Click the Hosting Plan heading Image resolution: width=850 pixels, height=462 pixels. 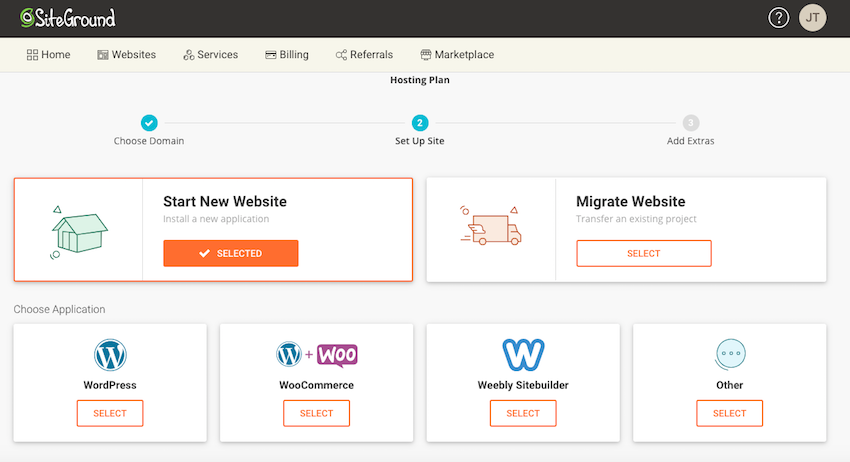pos(420,80)
